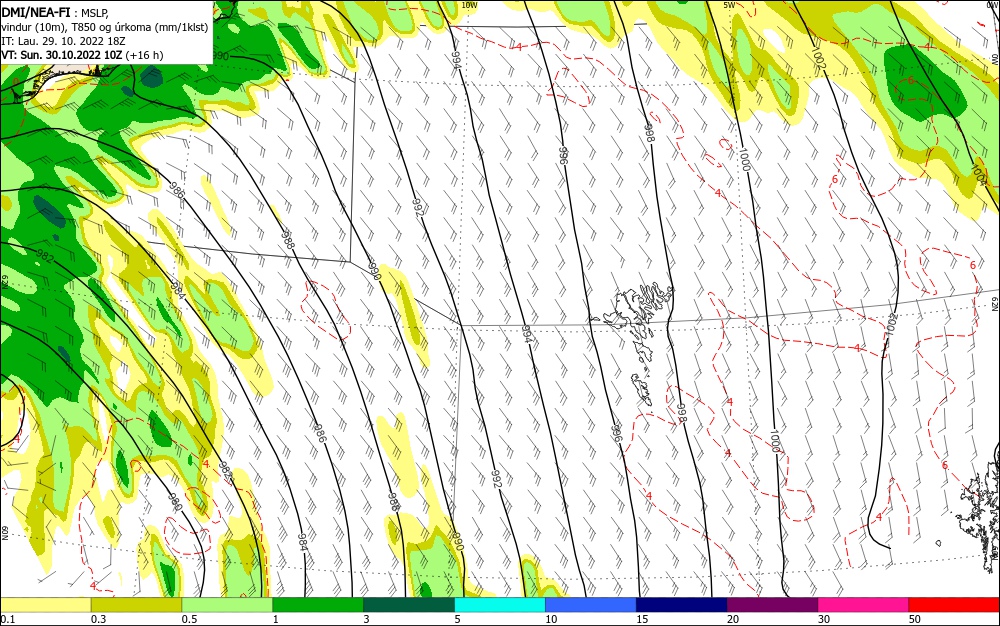The image size is (1000, 626).
Task: Select the dark green 3–5 legend swatch
Action: [x=409, y=605]
